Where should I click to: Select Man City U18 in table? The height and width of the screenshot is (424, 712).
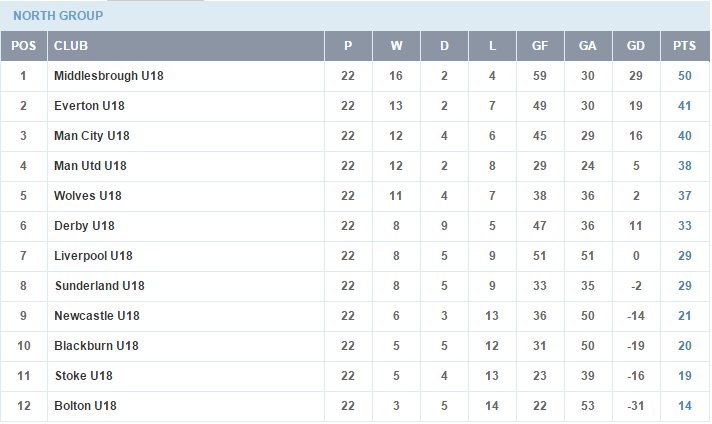(92, 136)
